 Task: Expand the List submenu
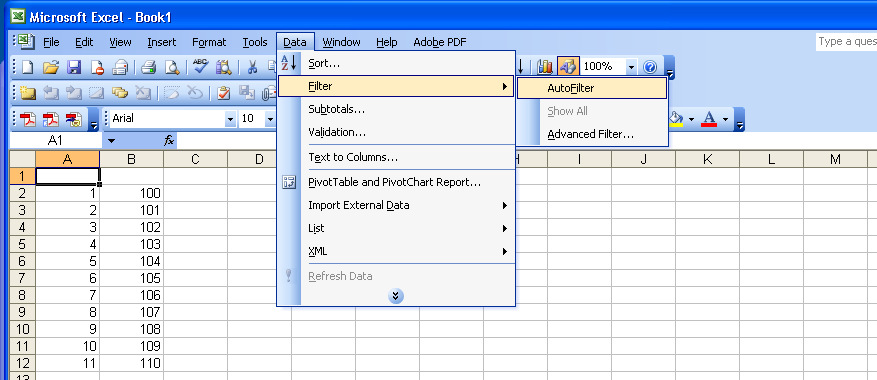[396, 228]
